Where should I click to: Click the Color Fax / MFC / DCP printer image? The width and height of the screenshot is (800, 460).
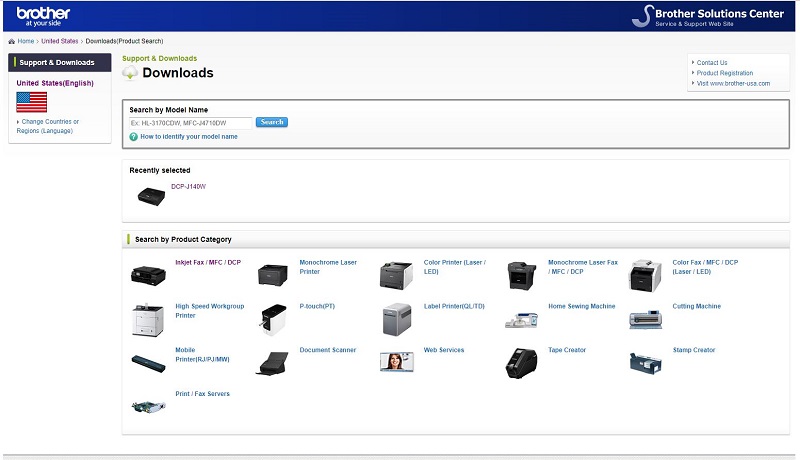pos(645,275)
